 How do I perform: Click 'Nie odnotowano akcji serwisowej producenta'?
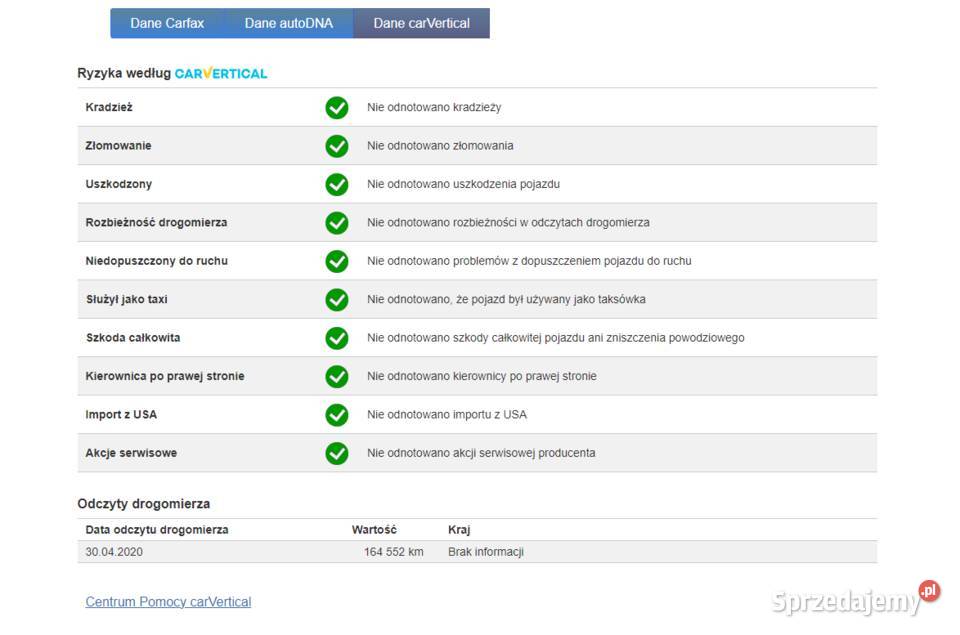481,453
